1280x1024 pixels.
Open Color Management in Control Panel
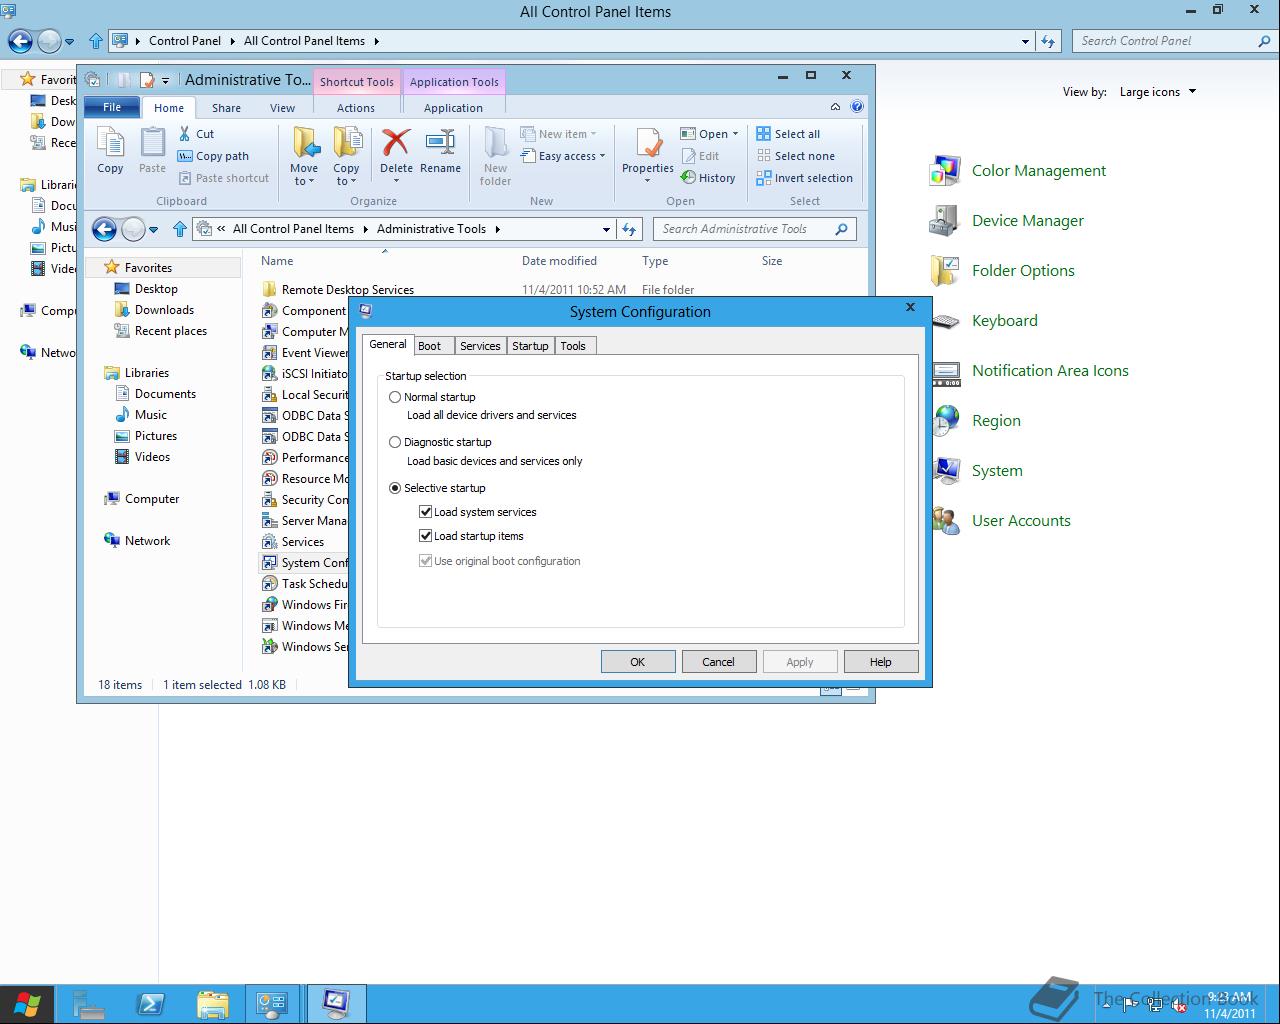click(1018, 171)
